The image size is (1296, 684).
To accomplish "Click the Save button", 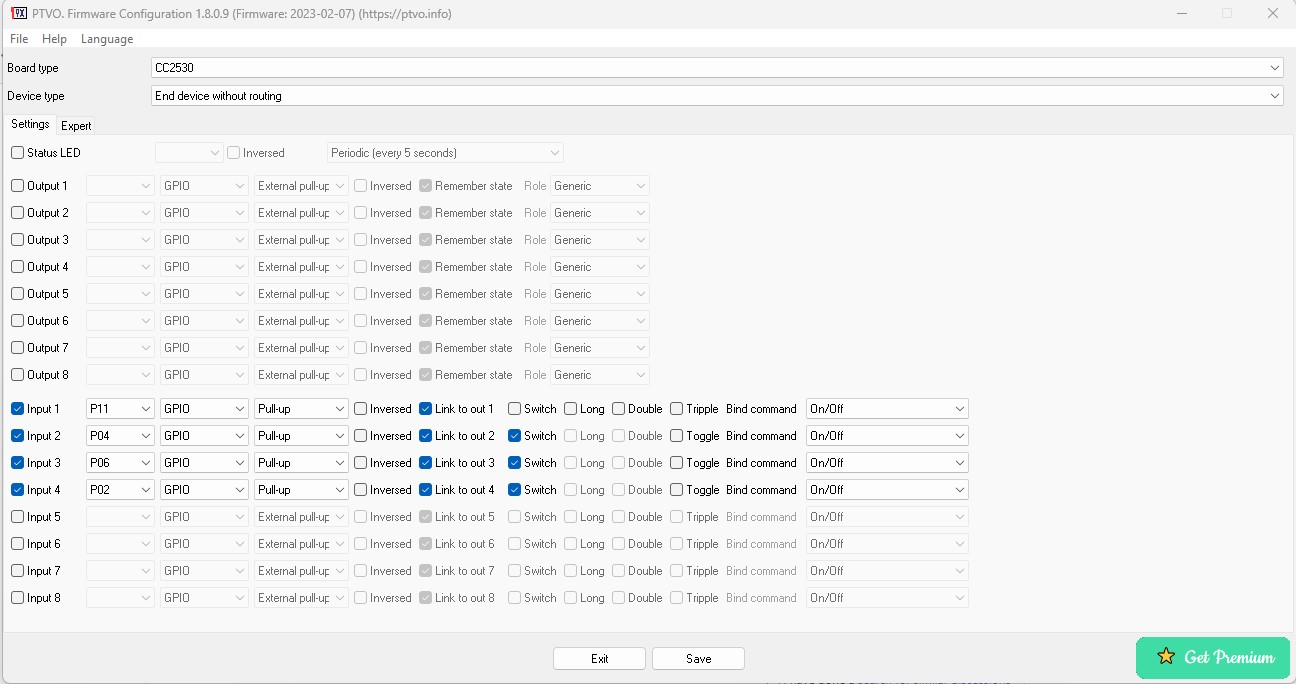I will point(698,658).
